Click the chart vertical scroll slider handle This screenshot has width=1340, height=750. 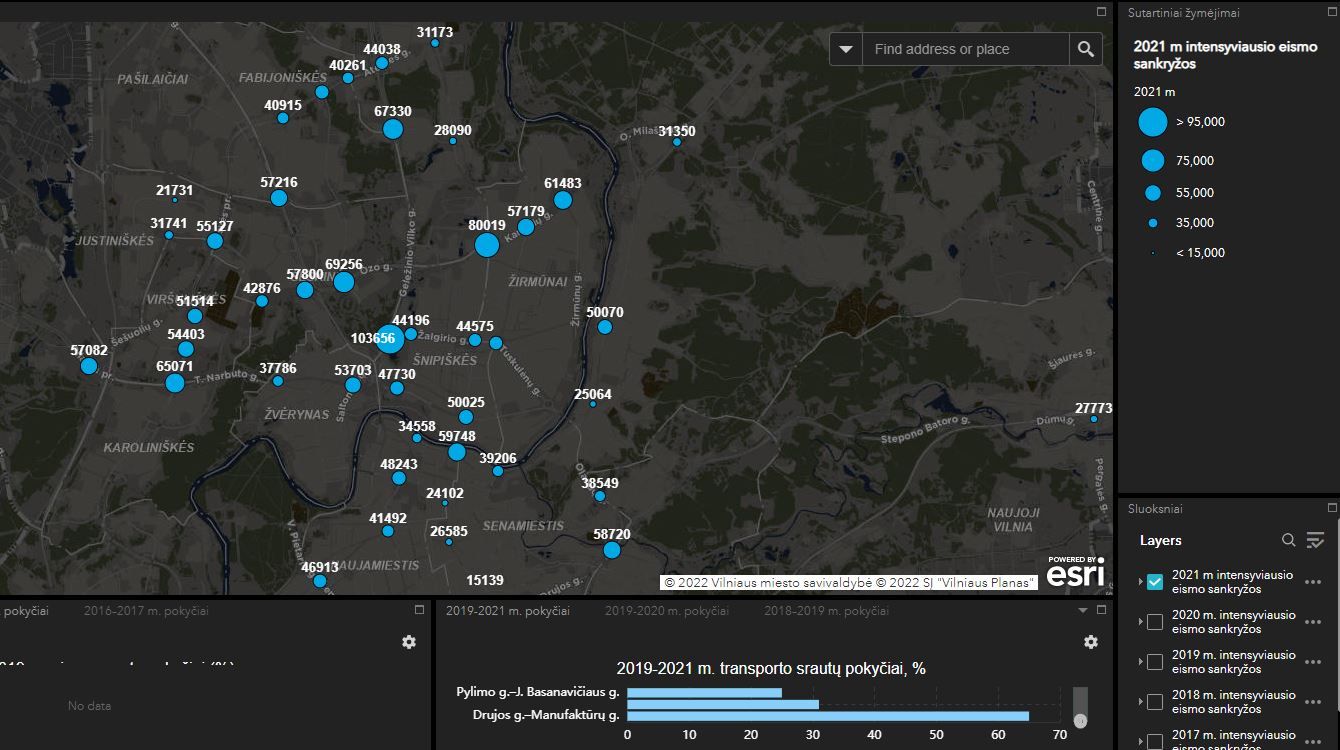tap(1080, 720)
